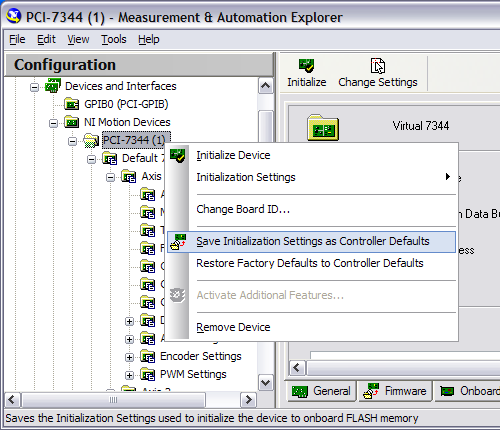Viewport: 500px width, 430px height.
Task: Click tree horizontal scrollbar left arrow
Action: (13, 399)
